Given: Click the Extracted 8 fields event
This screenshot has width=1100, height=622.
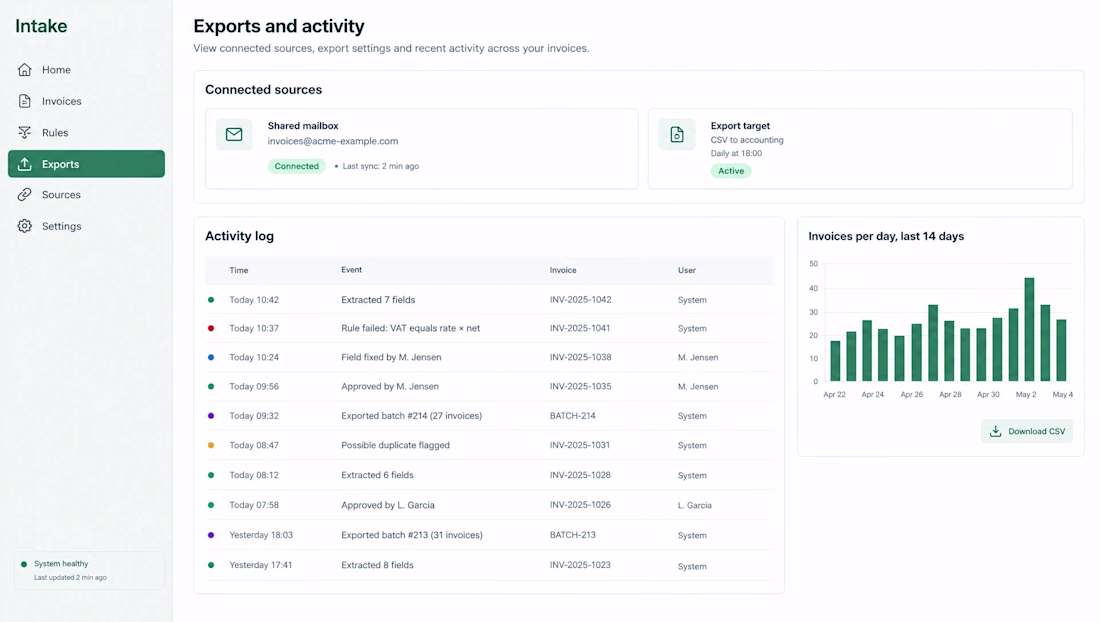Looking at the screenshot, I should pos(377,565).
